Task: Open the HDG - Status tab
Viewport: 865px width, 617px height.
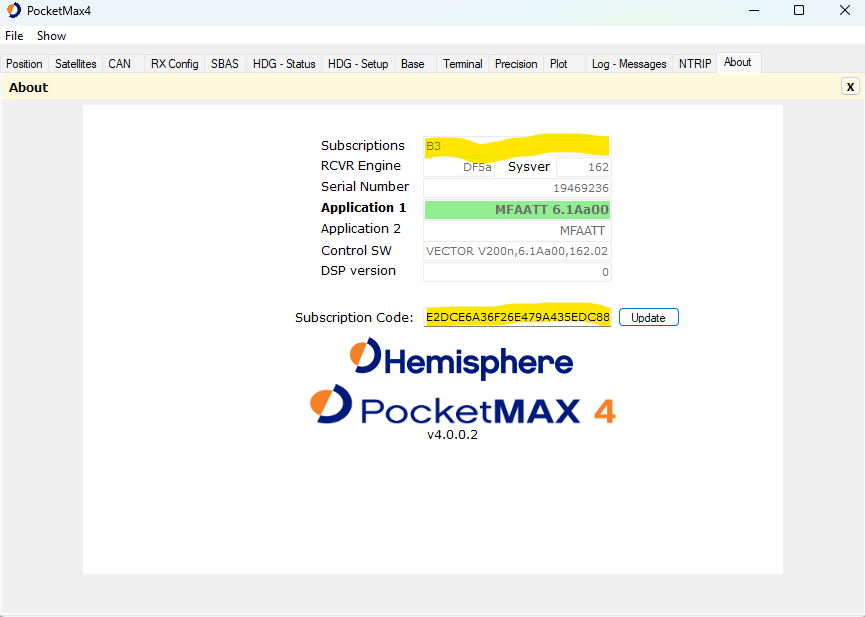Action: point(284,64)
